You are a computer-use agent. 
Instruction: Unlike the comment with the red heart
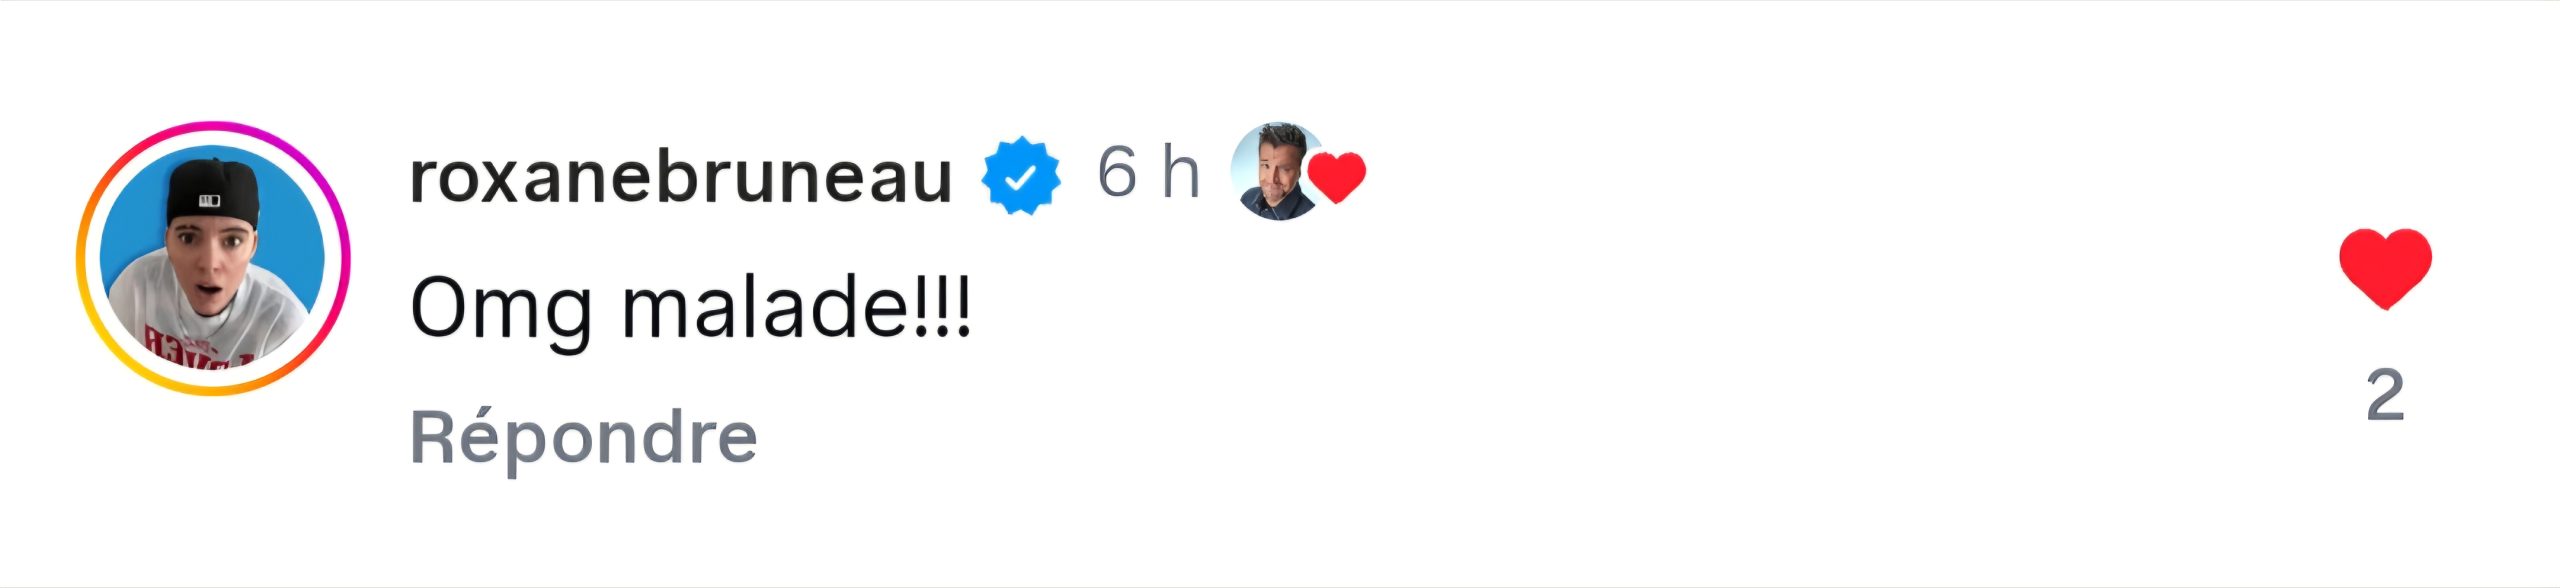pyautogui.click(x=2384, y=268)
